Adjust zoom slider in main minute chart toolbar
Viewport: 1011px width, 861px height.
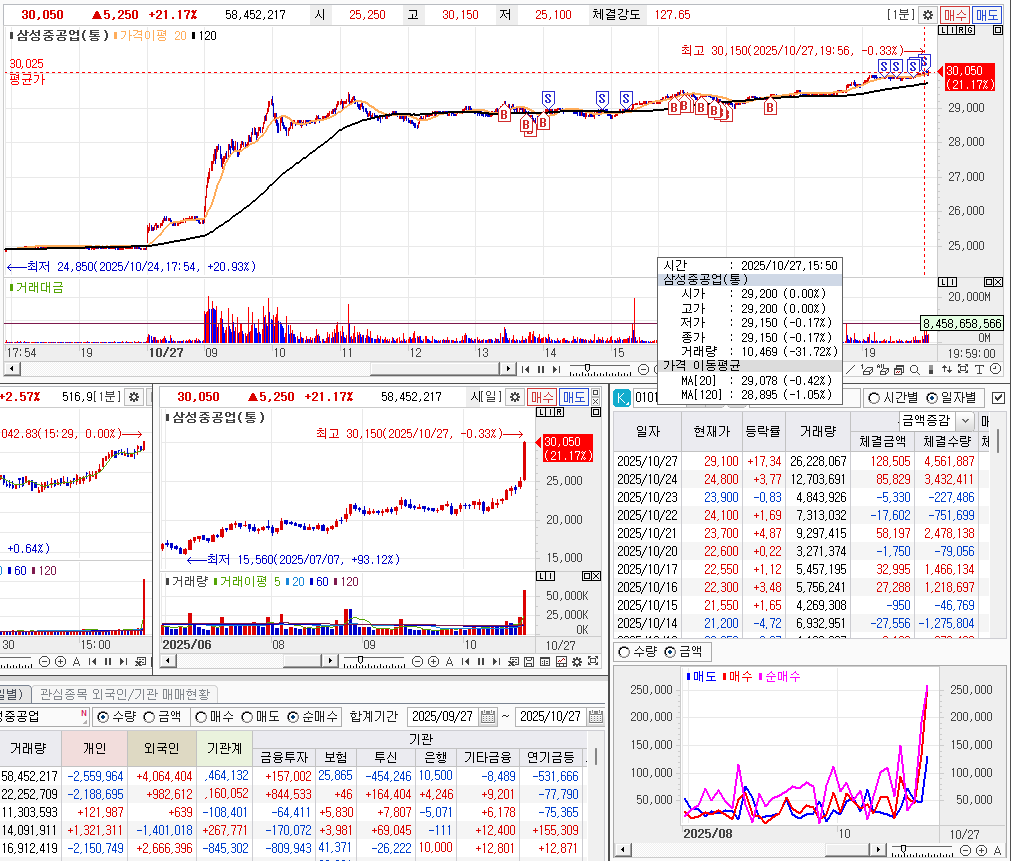point(587,368)
